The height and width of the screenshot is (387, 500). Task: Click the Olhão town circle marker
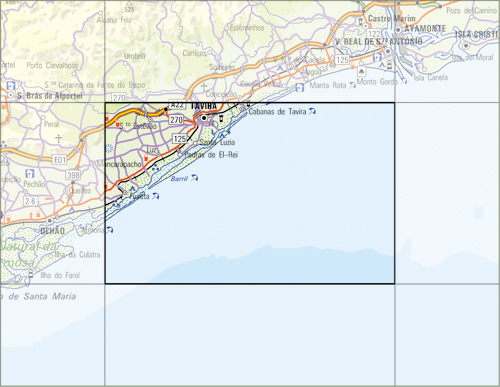click(x=50, y=221)
